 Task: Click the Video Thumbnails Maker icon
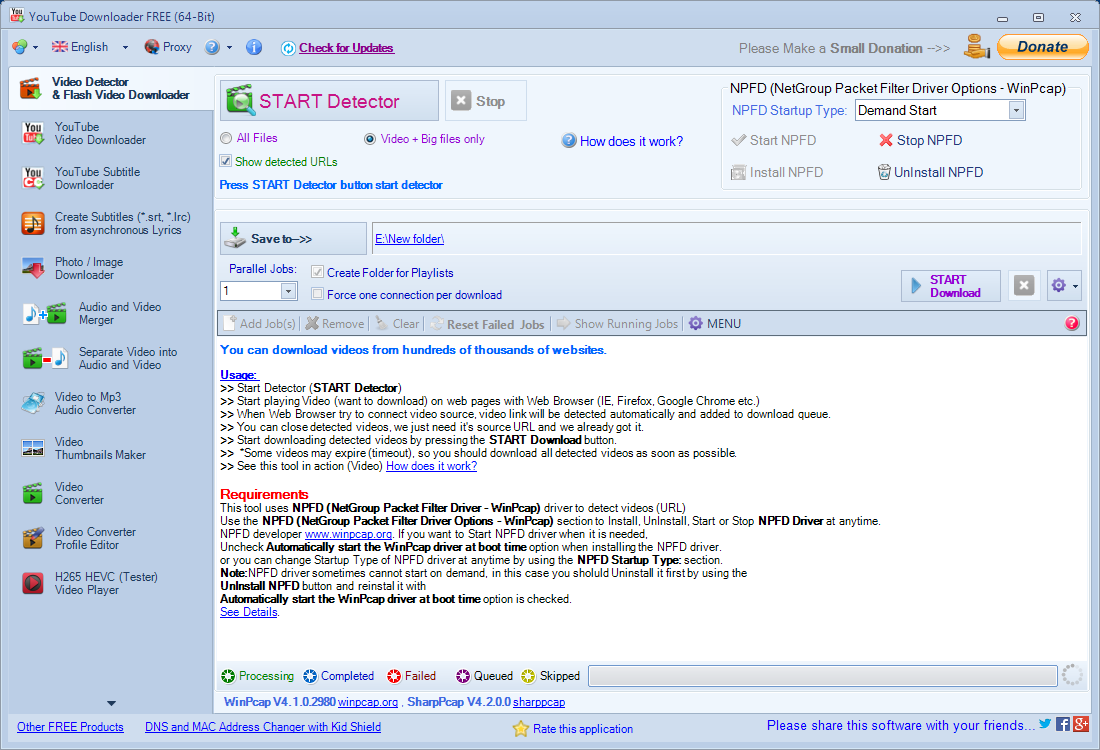pos(33,448)
